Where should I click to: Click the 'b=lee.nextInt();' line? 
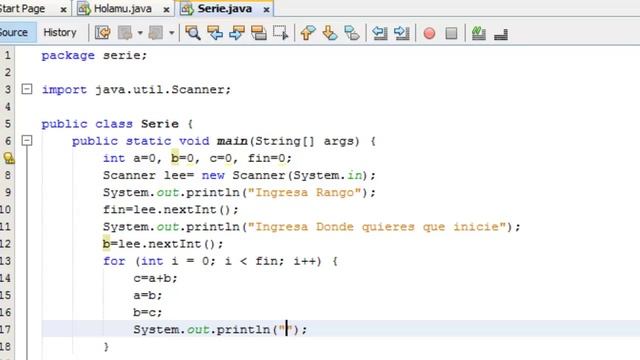pos(163,244)
